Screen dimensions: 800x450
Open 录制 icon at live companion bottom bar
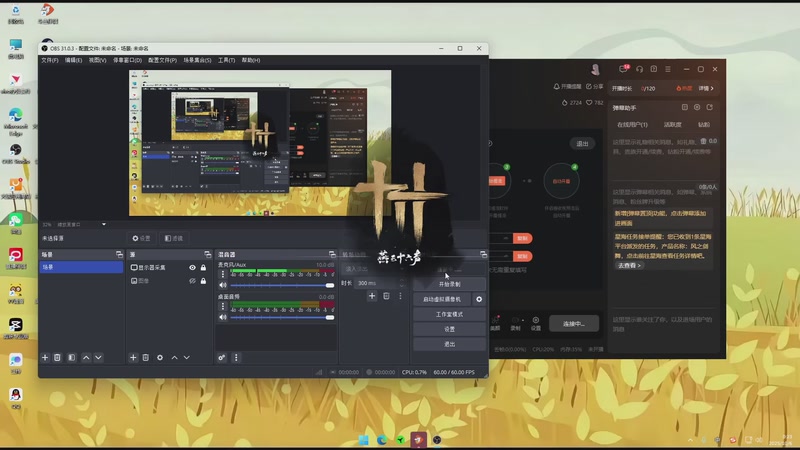click(516, 323)
